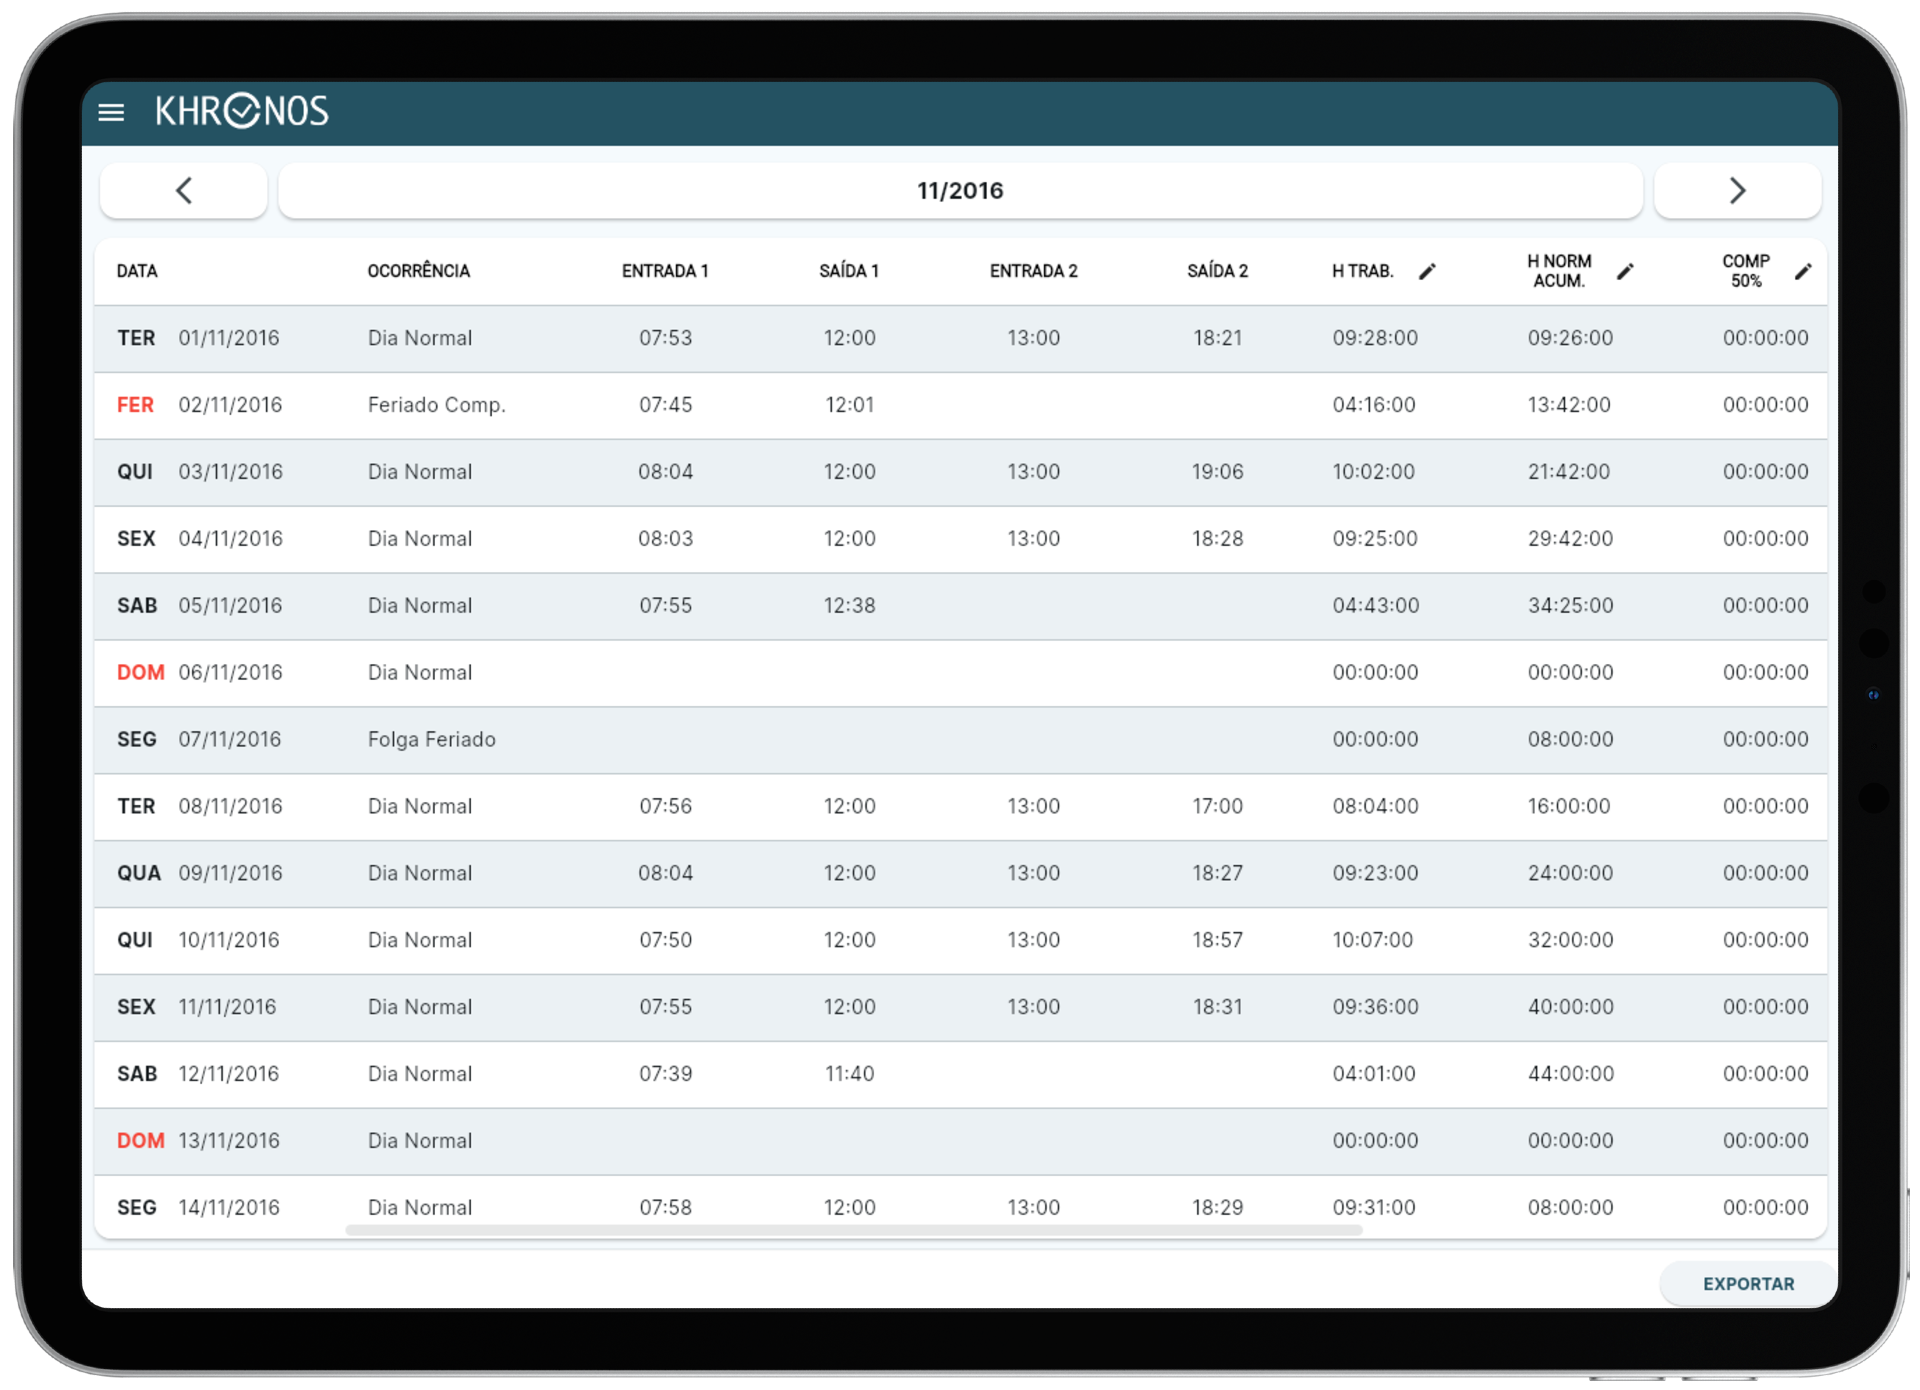
Task: Click the ENTRADA 1 column header
Action: click(x=664, y=271)
